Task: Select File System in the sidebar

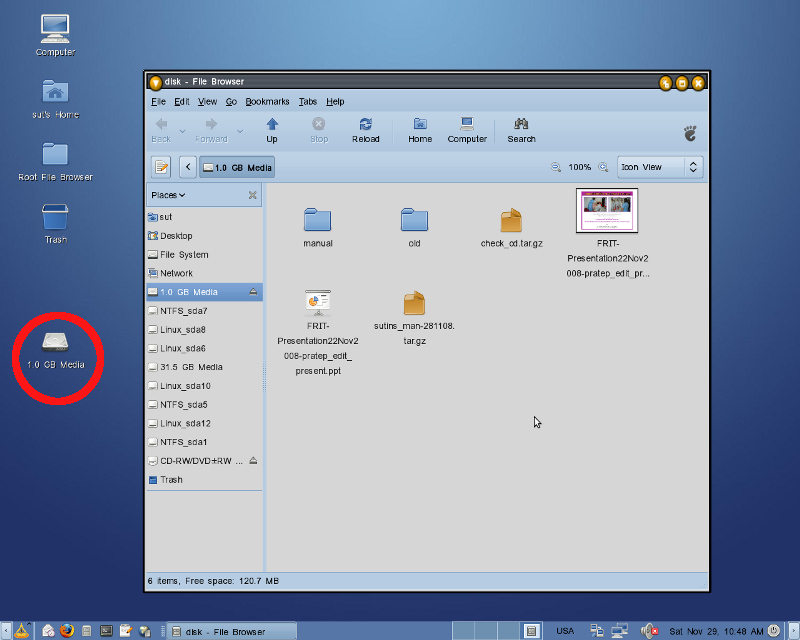Action: click(x=204, y=255)
